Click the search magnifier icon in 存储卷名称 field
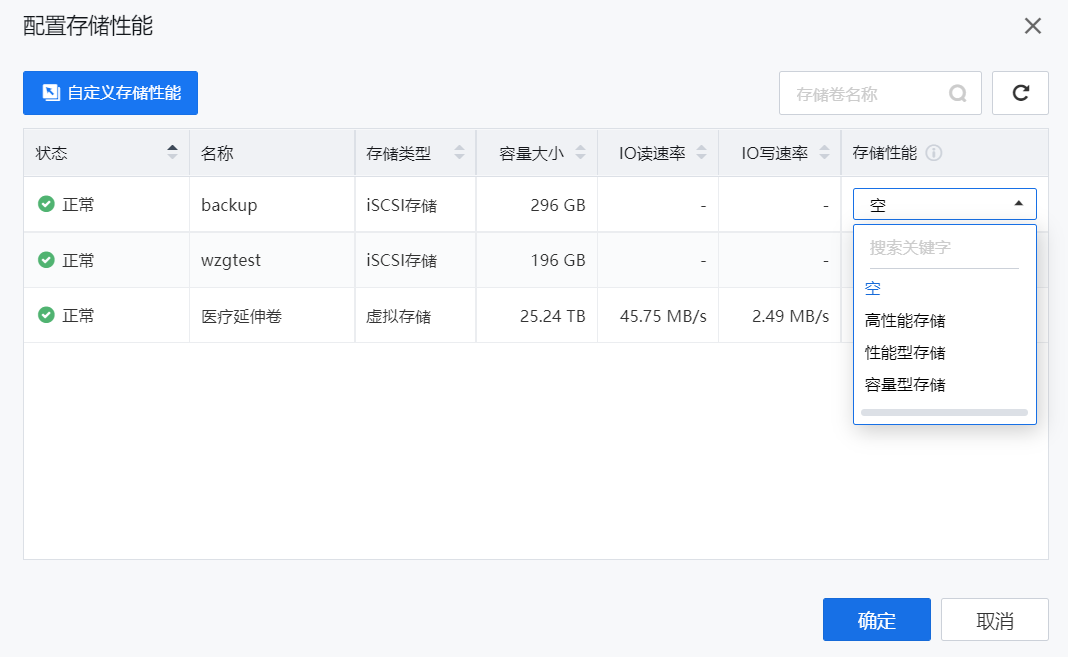The image size is (1068, 657). pyautogui.click(x=958, y=93)
